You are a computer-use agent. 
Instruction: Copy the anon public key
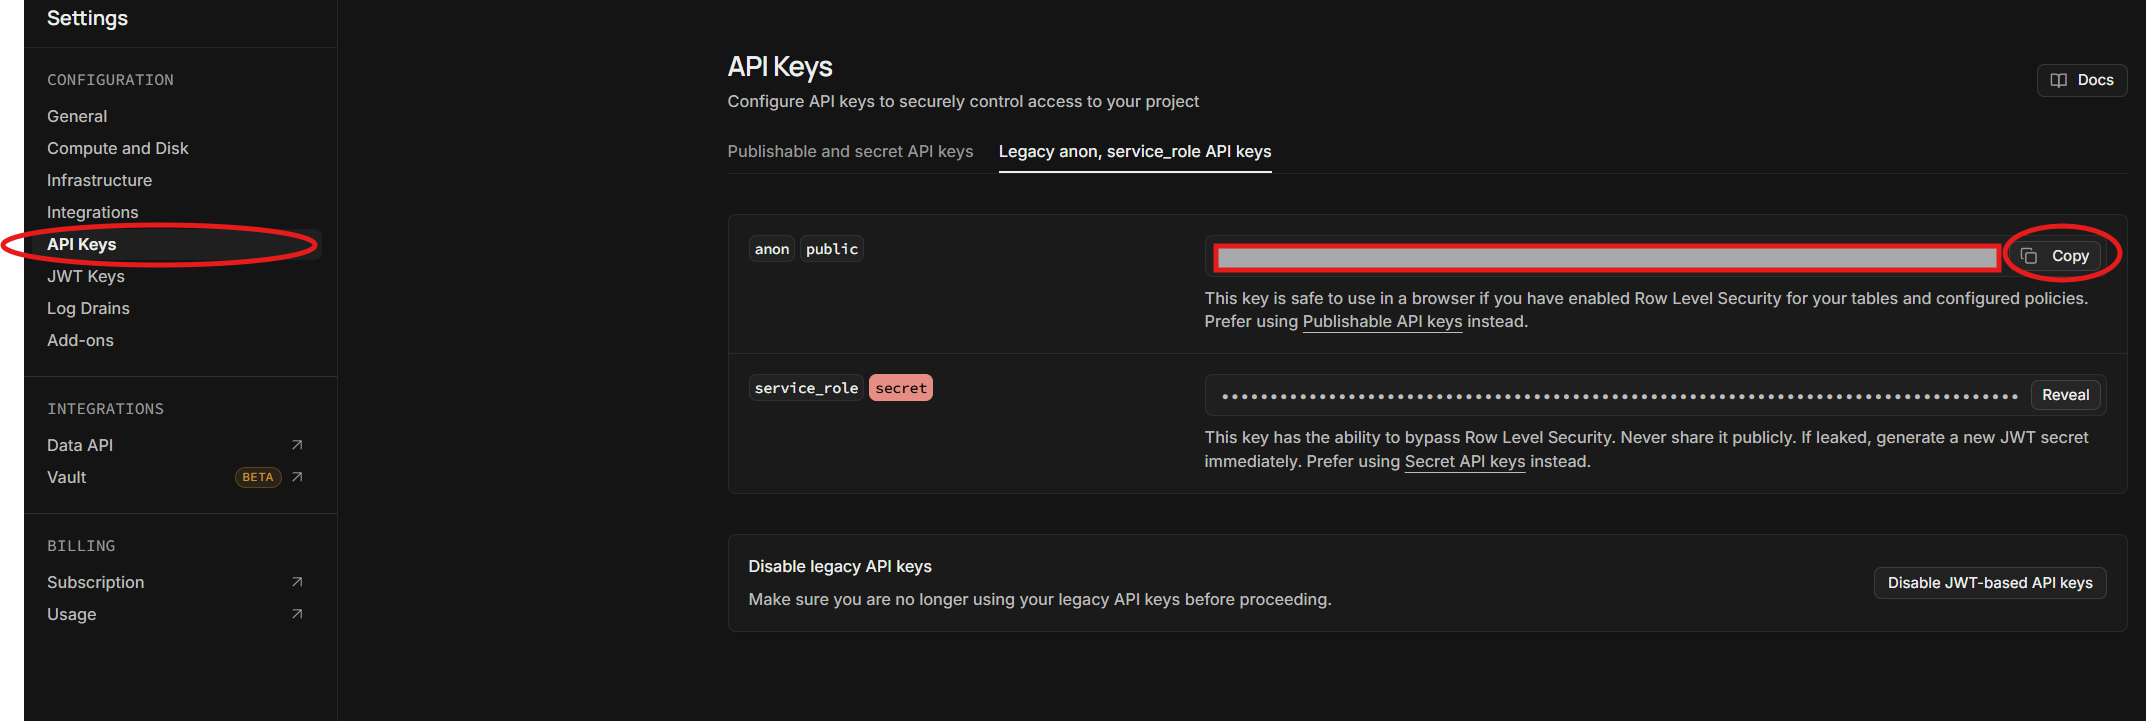click(2058, 256)
